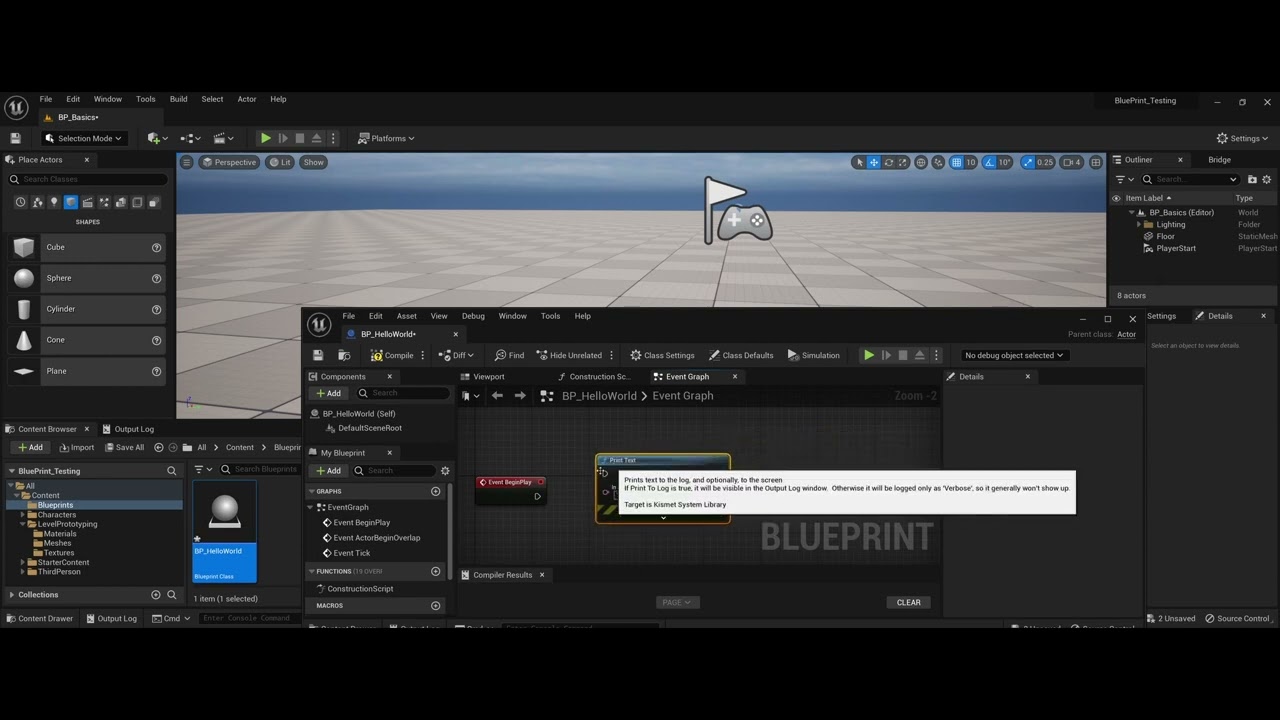Open the Lit view mode menu
The image size is (1280, 720).
pyautogui.click(x=280, y=162)
